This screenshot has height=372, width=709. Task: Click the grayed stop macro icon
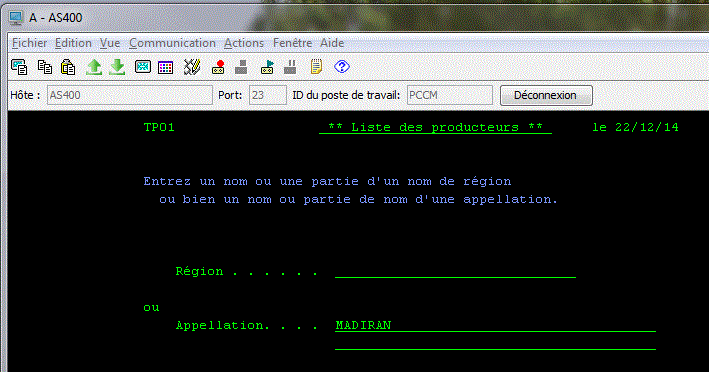point(241,67)
